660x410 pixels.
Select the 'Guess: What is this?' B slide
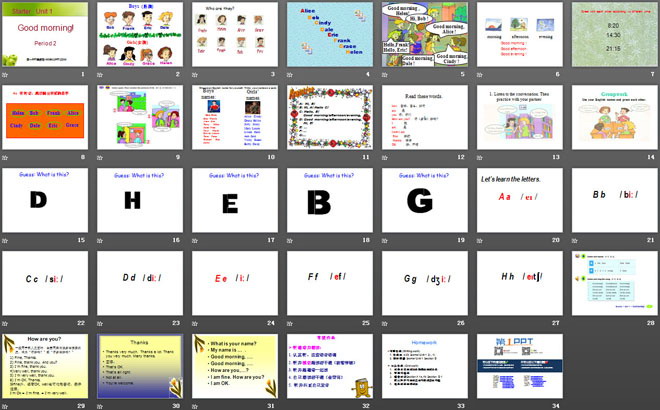pos(330,200)
